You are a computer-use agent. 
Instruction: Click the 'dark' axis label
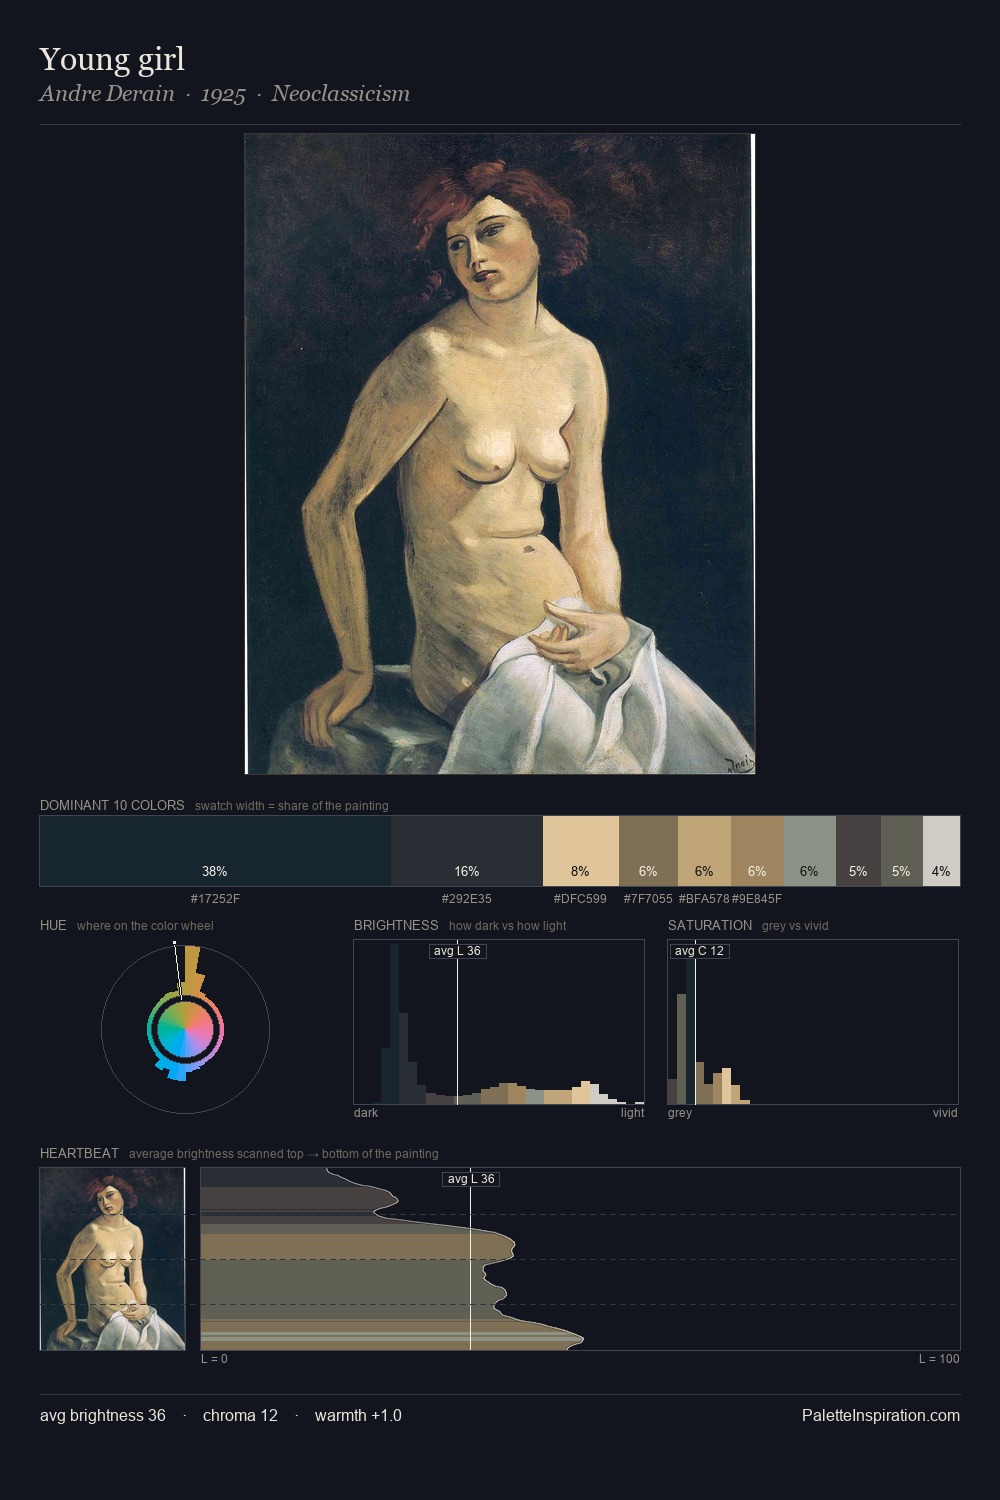click(366, 1113)
